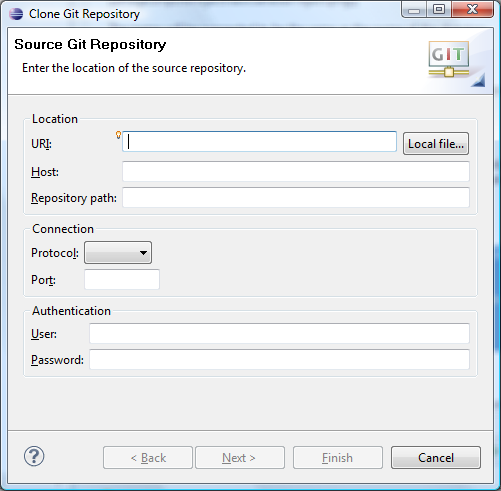Open the Local file... browser
The height and width of the screenshot is (491, 501).
point(436,144)
